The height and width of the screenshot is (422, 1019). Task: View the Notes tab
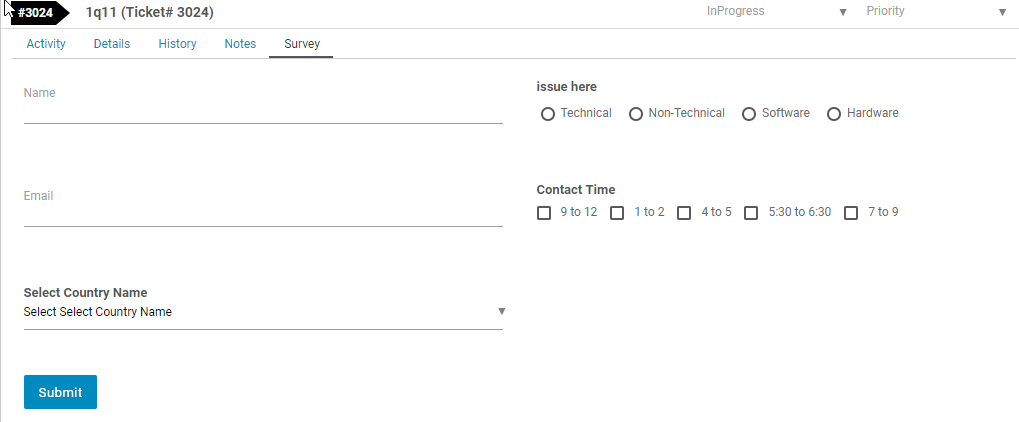[240, 44]
